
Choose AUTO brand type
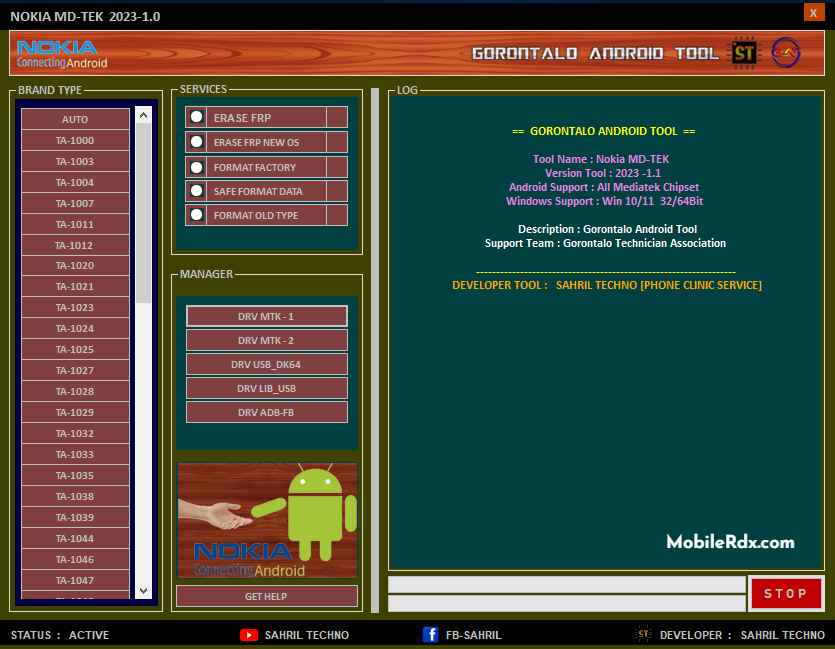click(75, 119)
